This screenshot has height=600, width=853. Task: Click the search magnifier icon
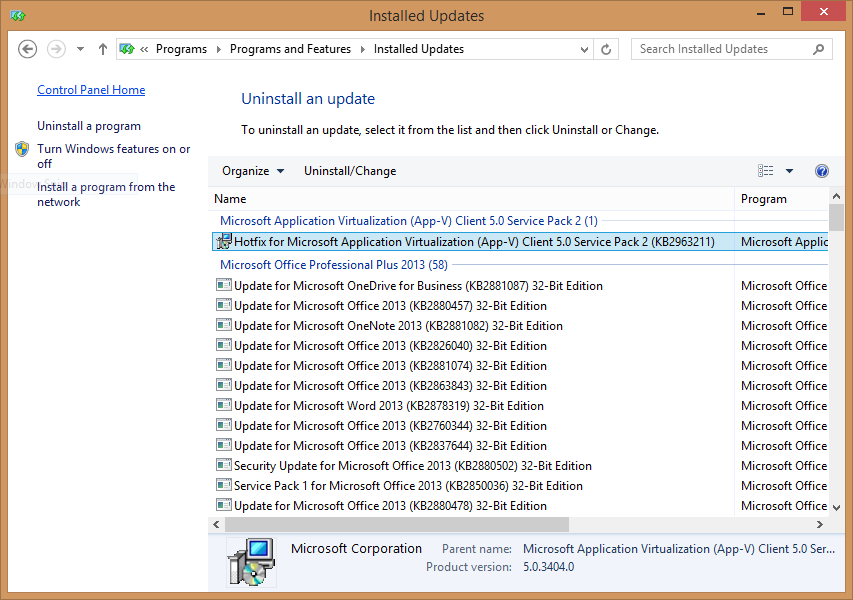[819, 50]
